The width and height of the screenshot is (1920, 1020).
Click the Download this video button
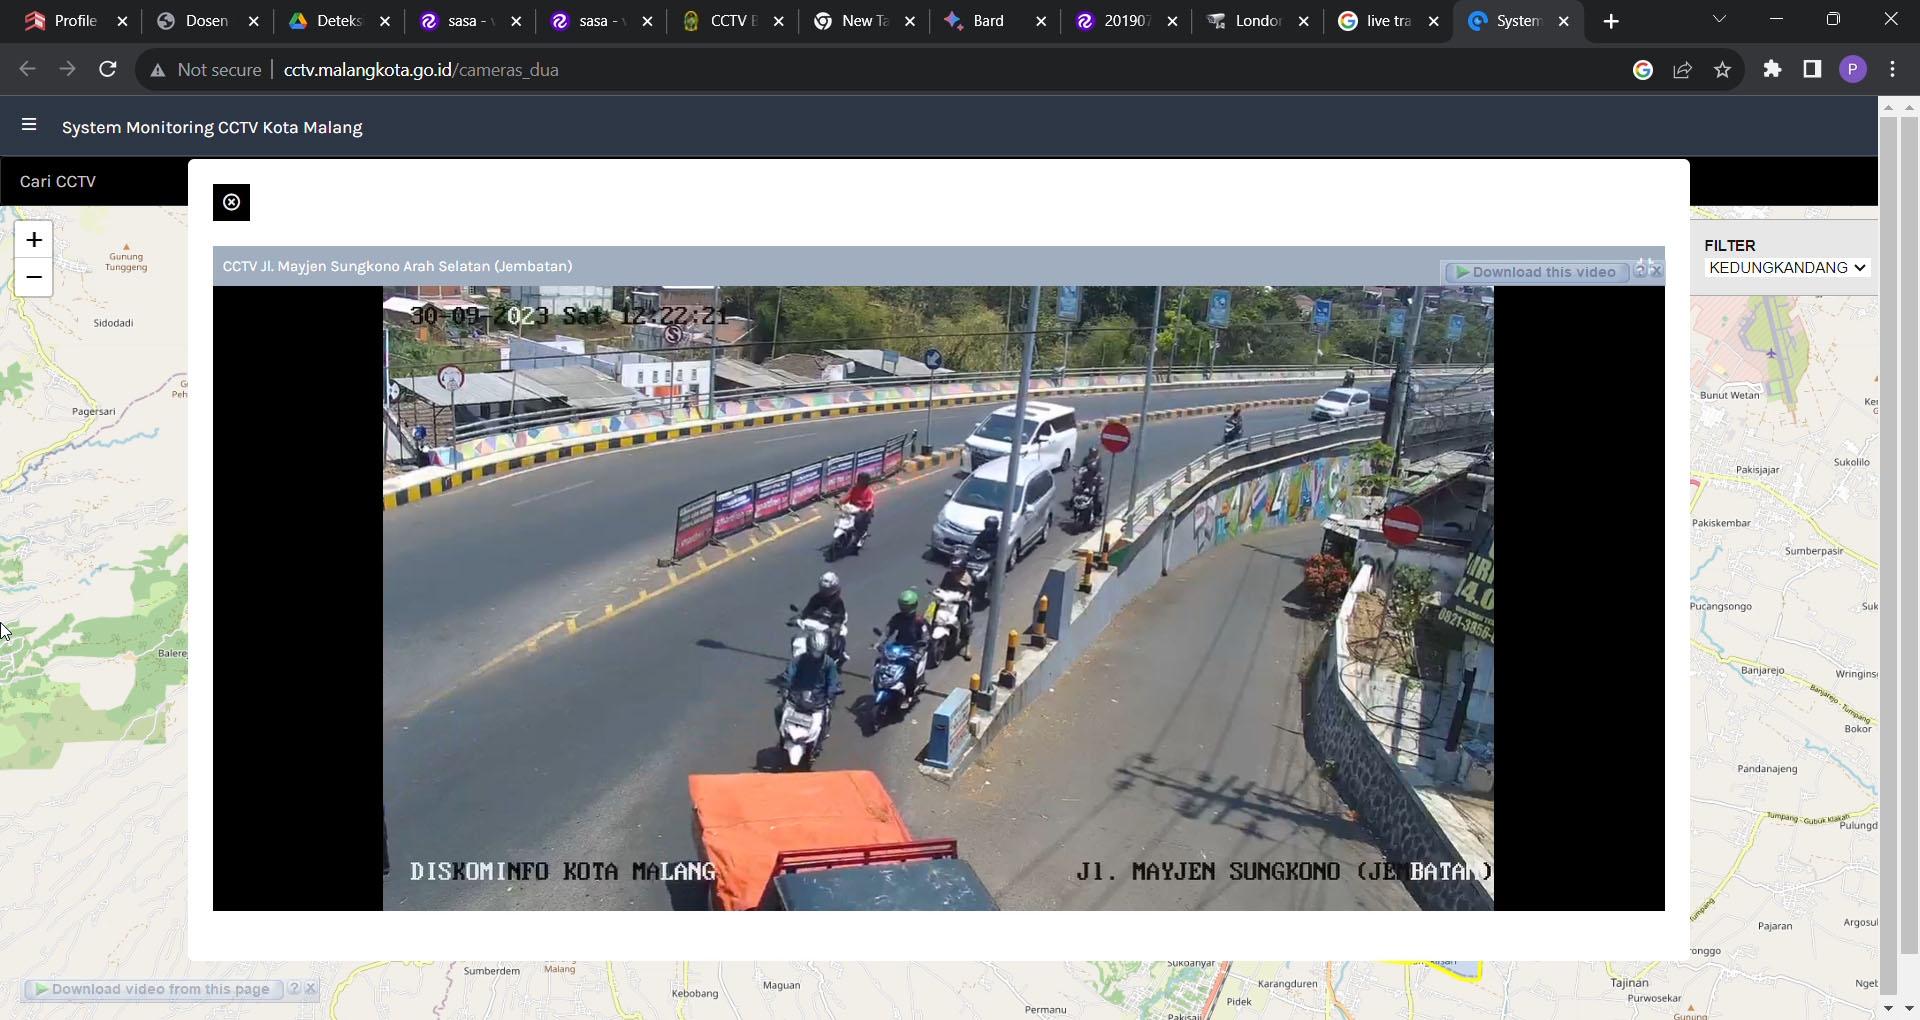[x=1536, y=272]
